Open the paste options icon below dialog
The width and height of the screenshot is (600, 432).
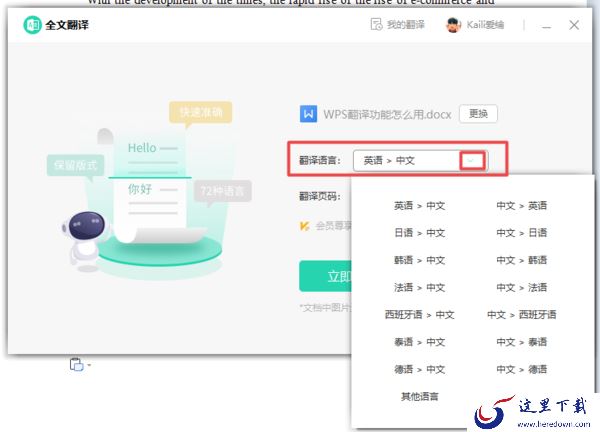click(x=77, y=364)
